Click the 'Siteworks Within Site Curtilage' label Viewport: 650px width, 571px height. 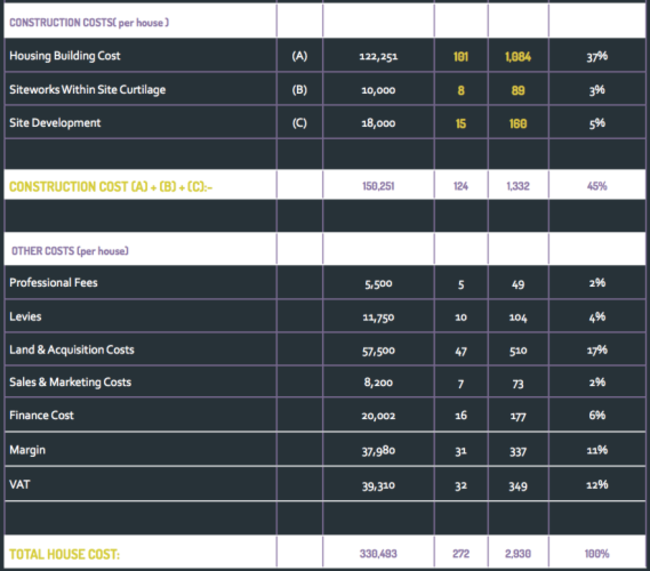click(87, 90)
